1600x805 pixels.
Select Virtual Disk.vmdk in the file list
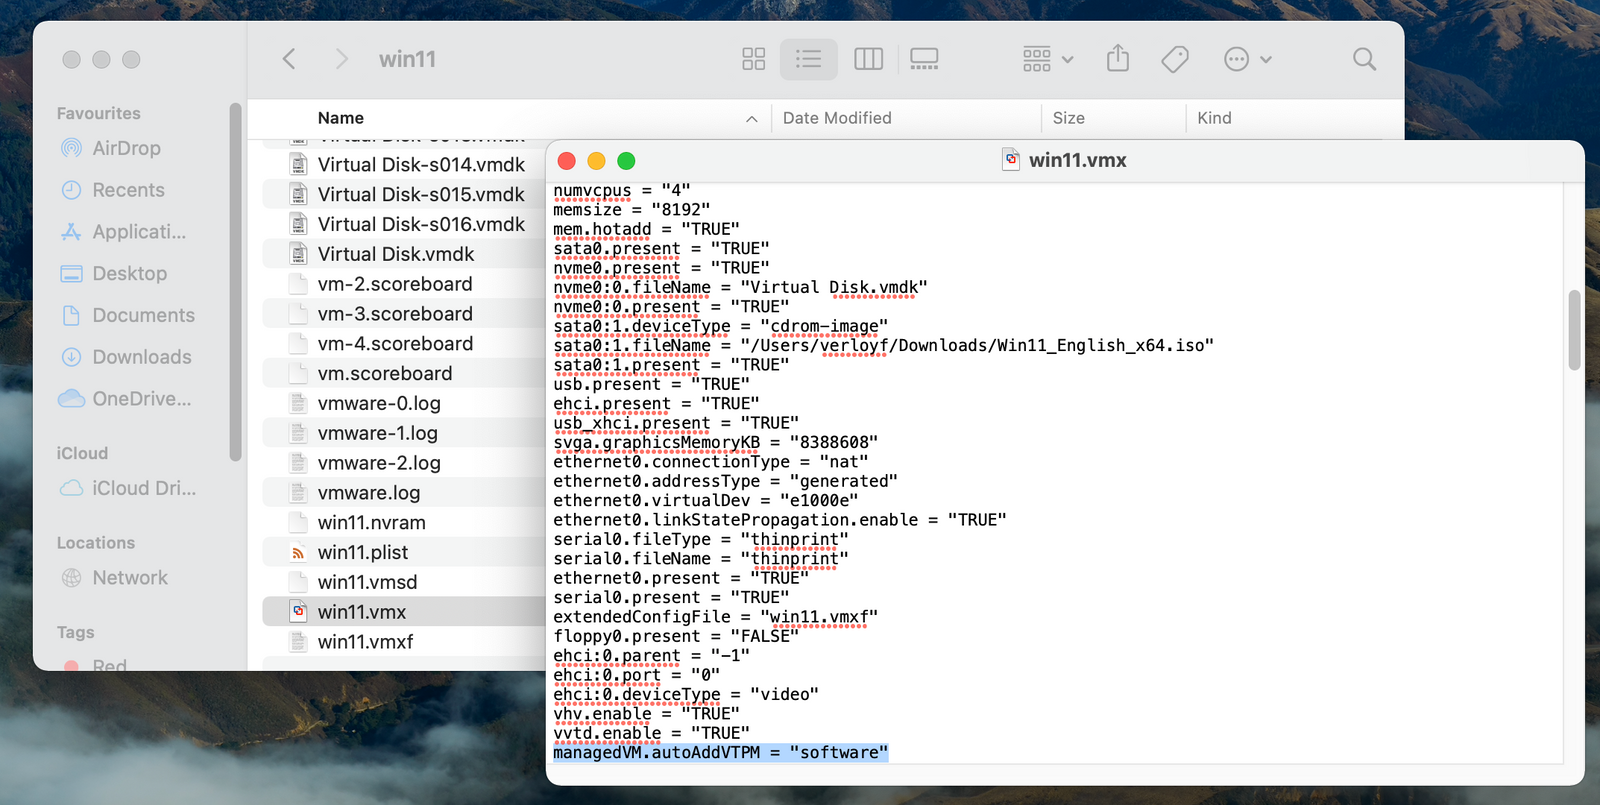click(x=396, y=254)
